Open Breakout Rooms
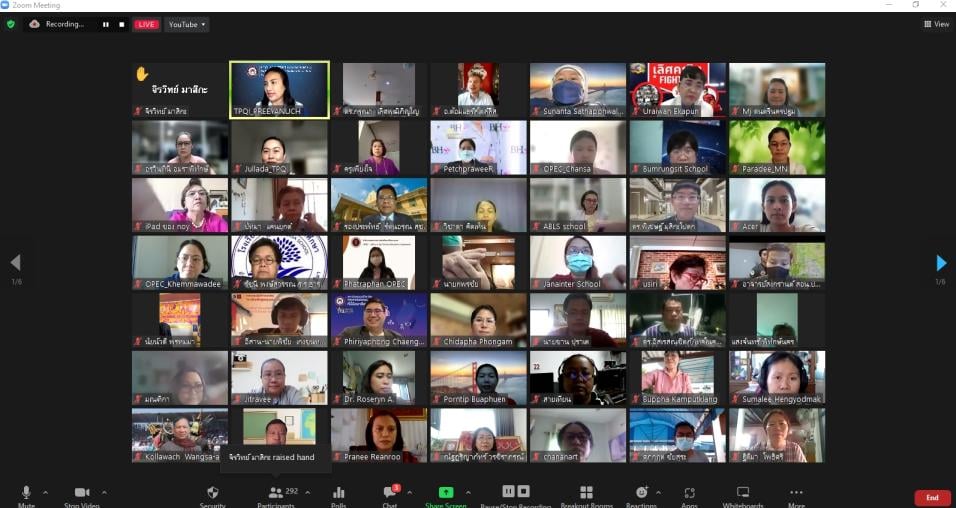Screen dimensions: 956x508 587,496
